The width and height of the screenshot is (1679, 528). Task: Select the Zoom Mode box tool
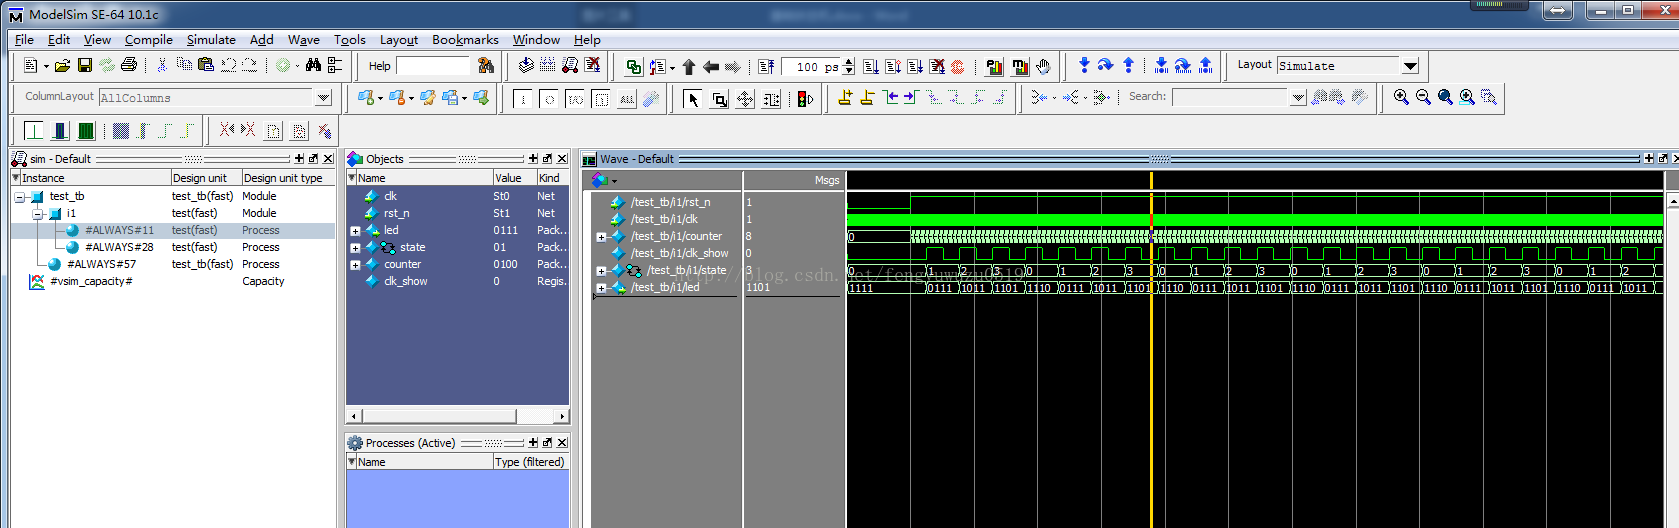point(719,99)
